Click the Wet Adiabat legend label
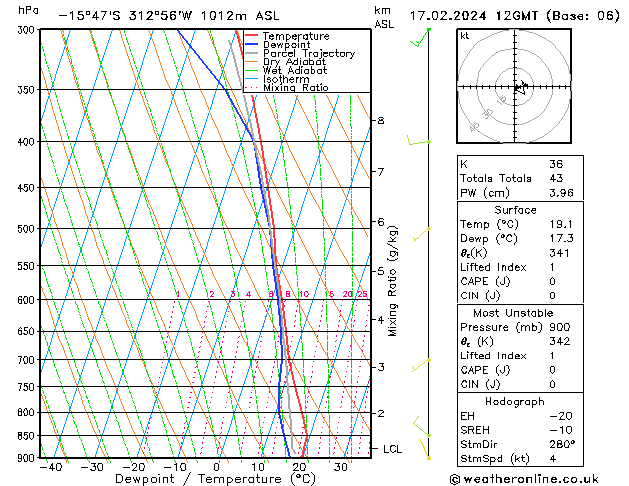 coord(295,70)
